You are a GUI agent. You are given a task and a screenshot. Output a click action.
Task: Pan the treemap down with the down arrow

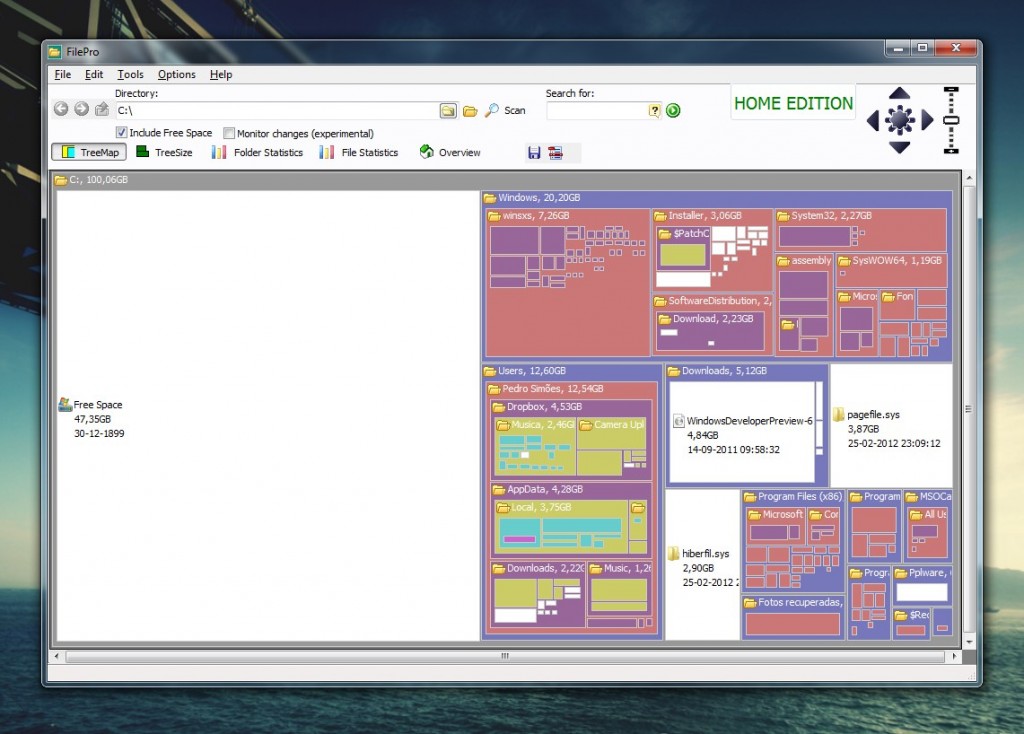tap(899, 148)
